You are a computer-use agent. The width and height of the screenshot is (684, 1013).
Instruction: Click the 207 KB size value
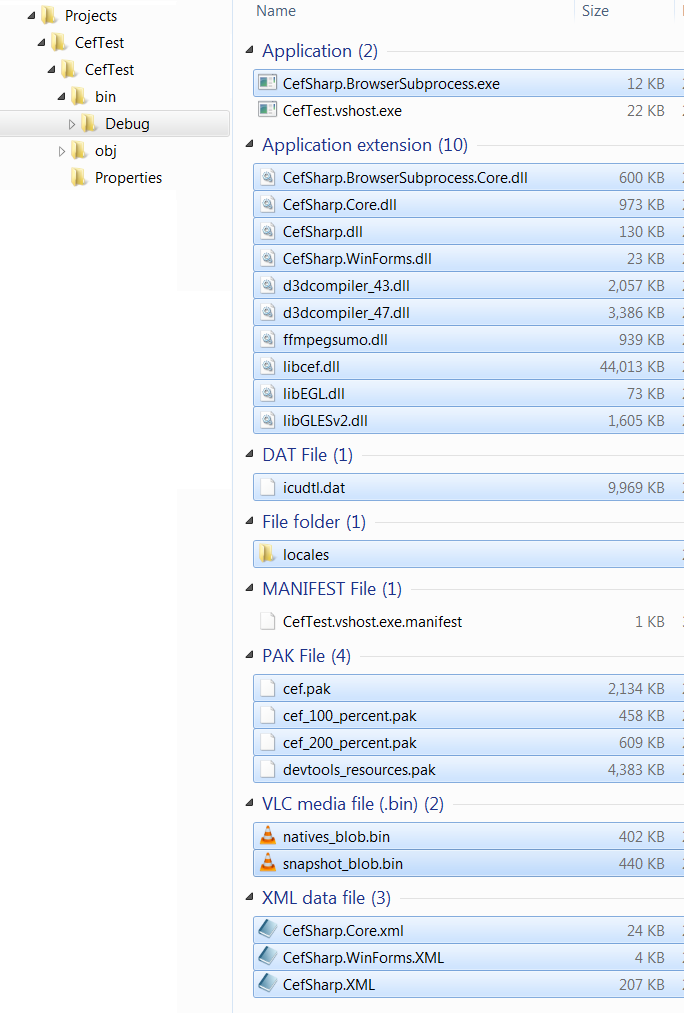(642, 985)
